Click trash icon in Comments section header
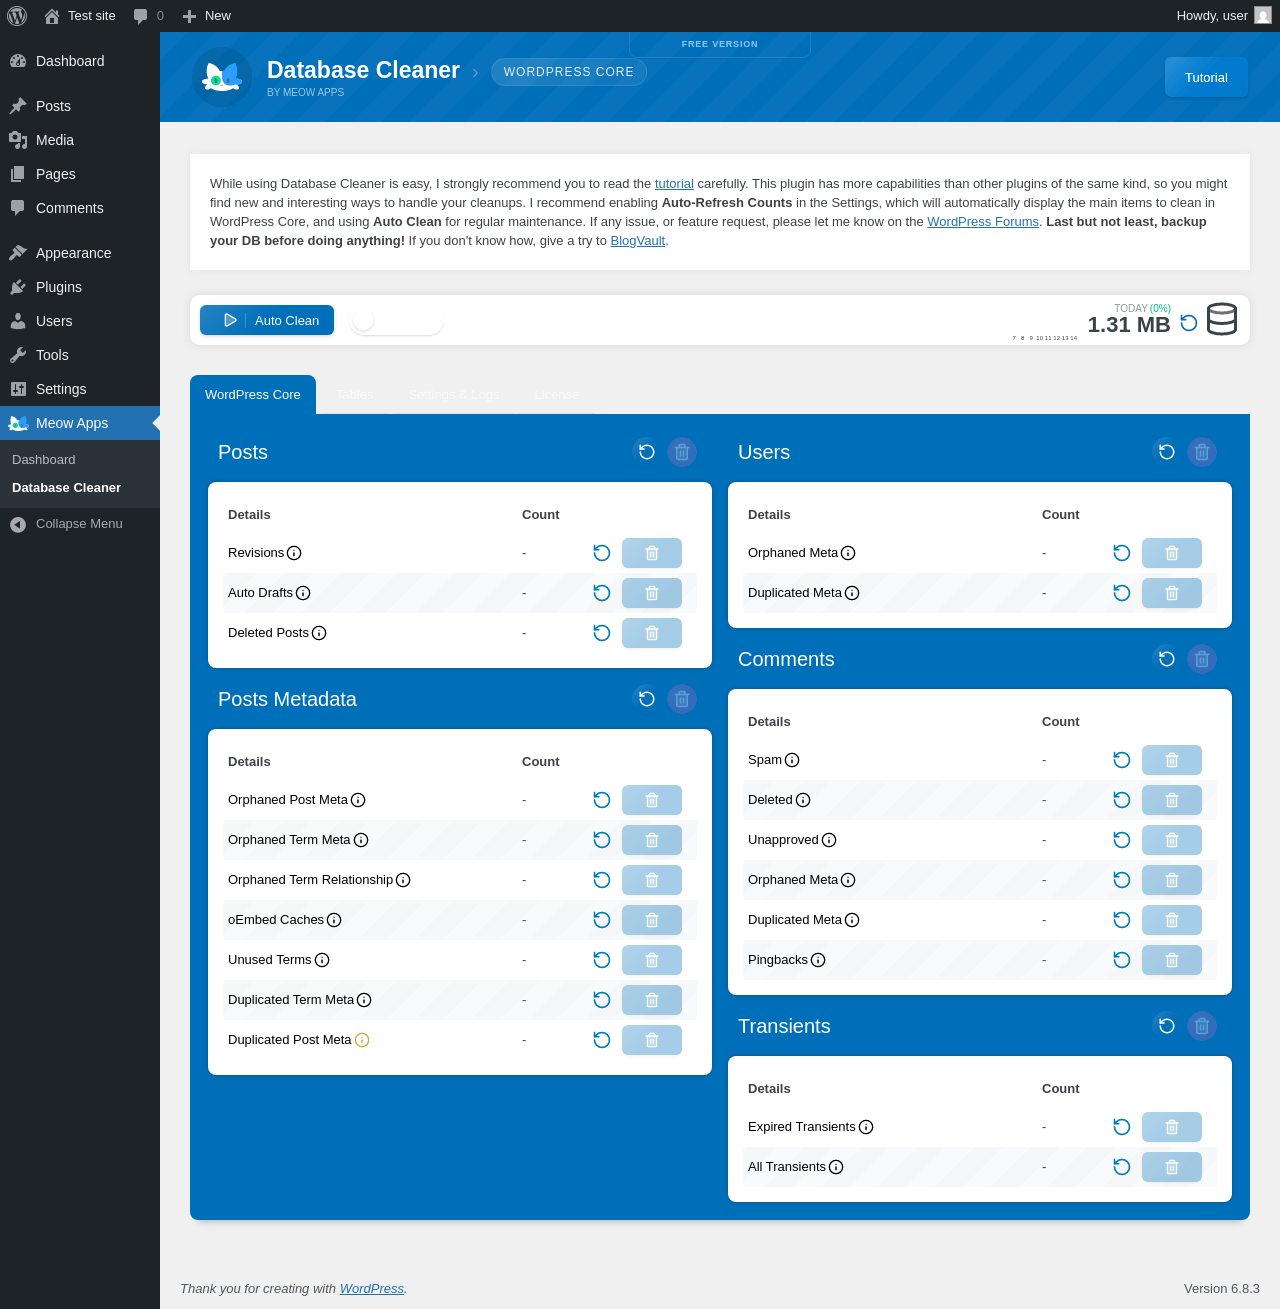 point(1202,659)
